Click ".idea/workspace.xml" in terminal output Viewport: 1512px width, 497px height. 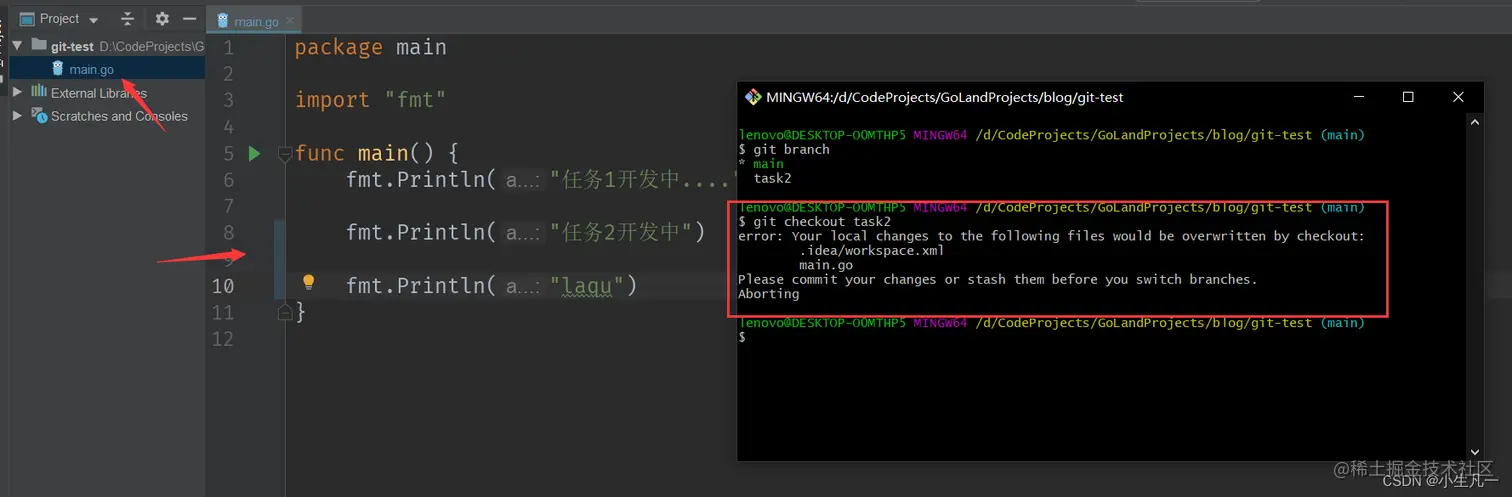(871, 251)
